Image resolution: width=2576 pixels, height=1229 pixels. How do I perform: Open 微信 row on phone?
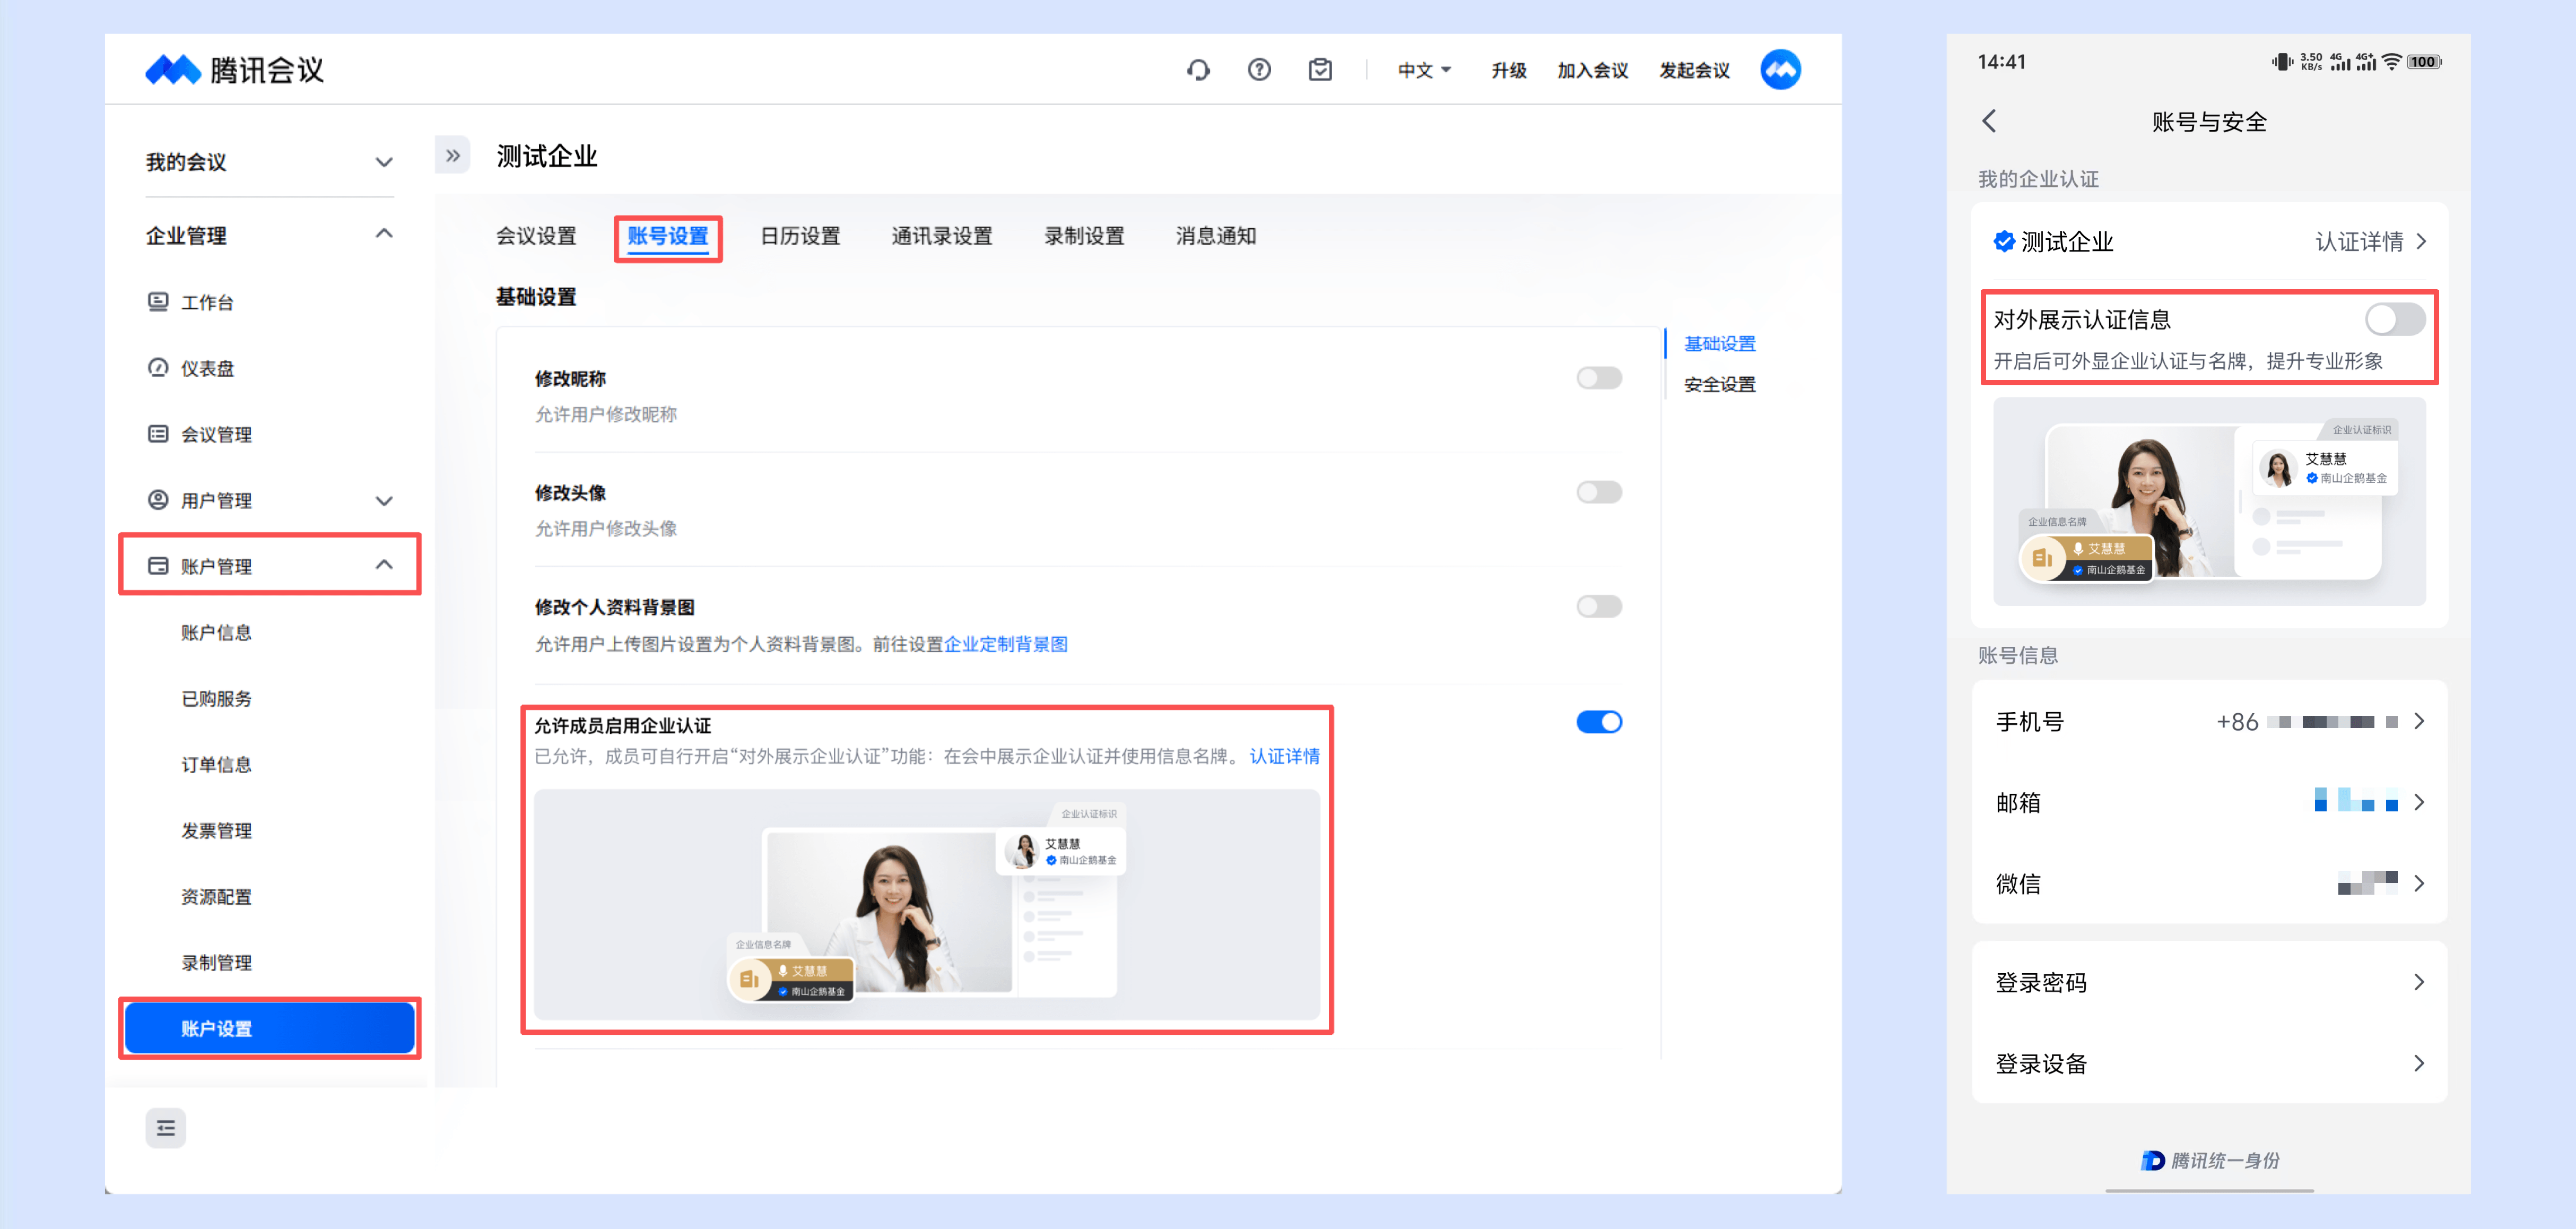click(x=2209, y=883)
